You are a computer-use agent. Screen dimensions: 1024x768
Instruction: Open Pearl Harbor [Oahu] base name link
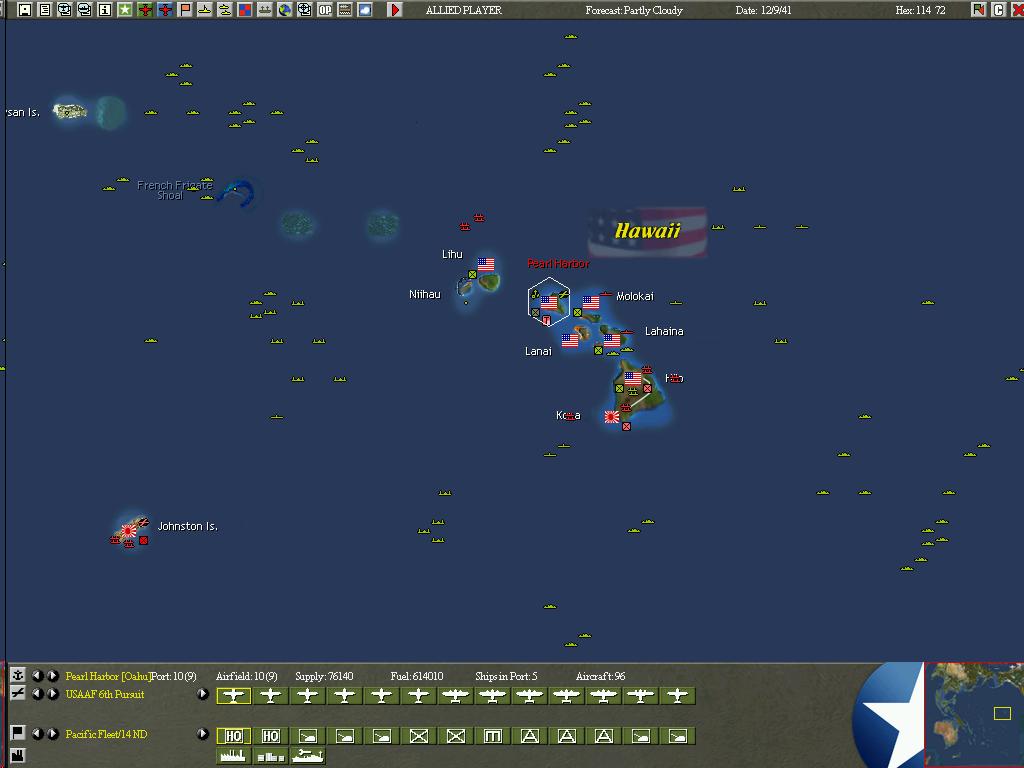coord(108,677)
